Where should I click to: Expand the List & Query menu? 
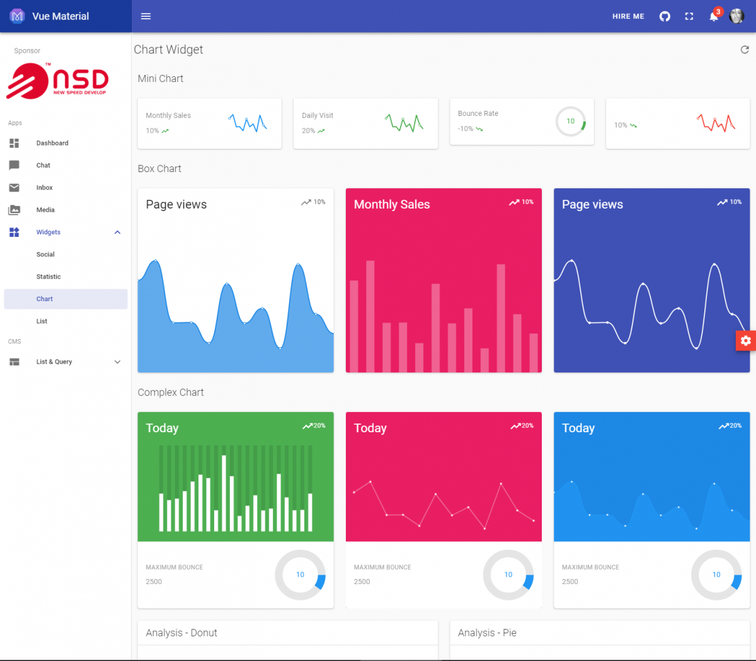click(66, 362)
